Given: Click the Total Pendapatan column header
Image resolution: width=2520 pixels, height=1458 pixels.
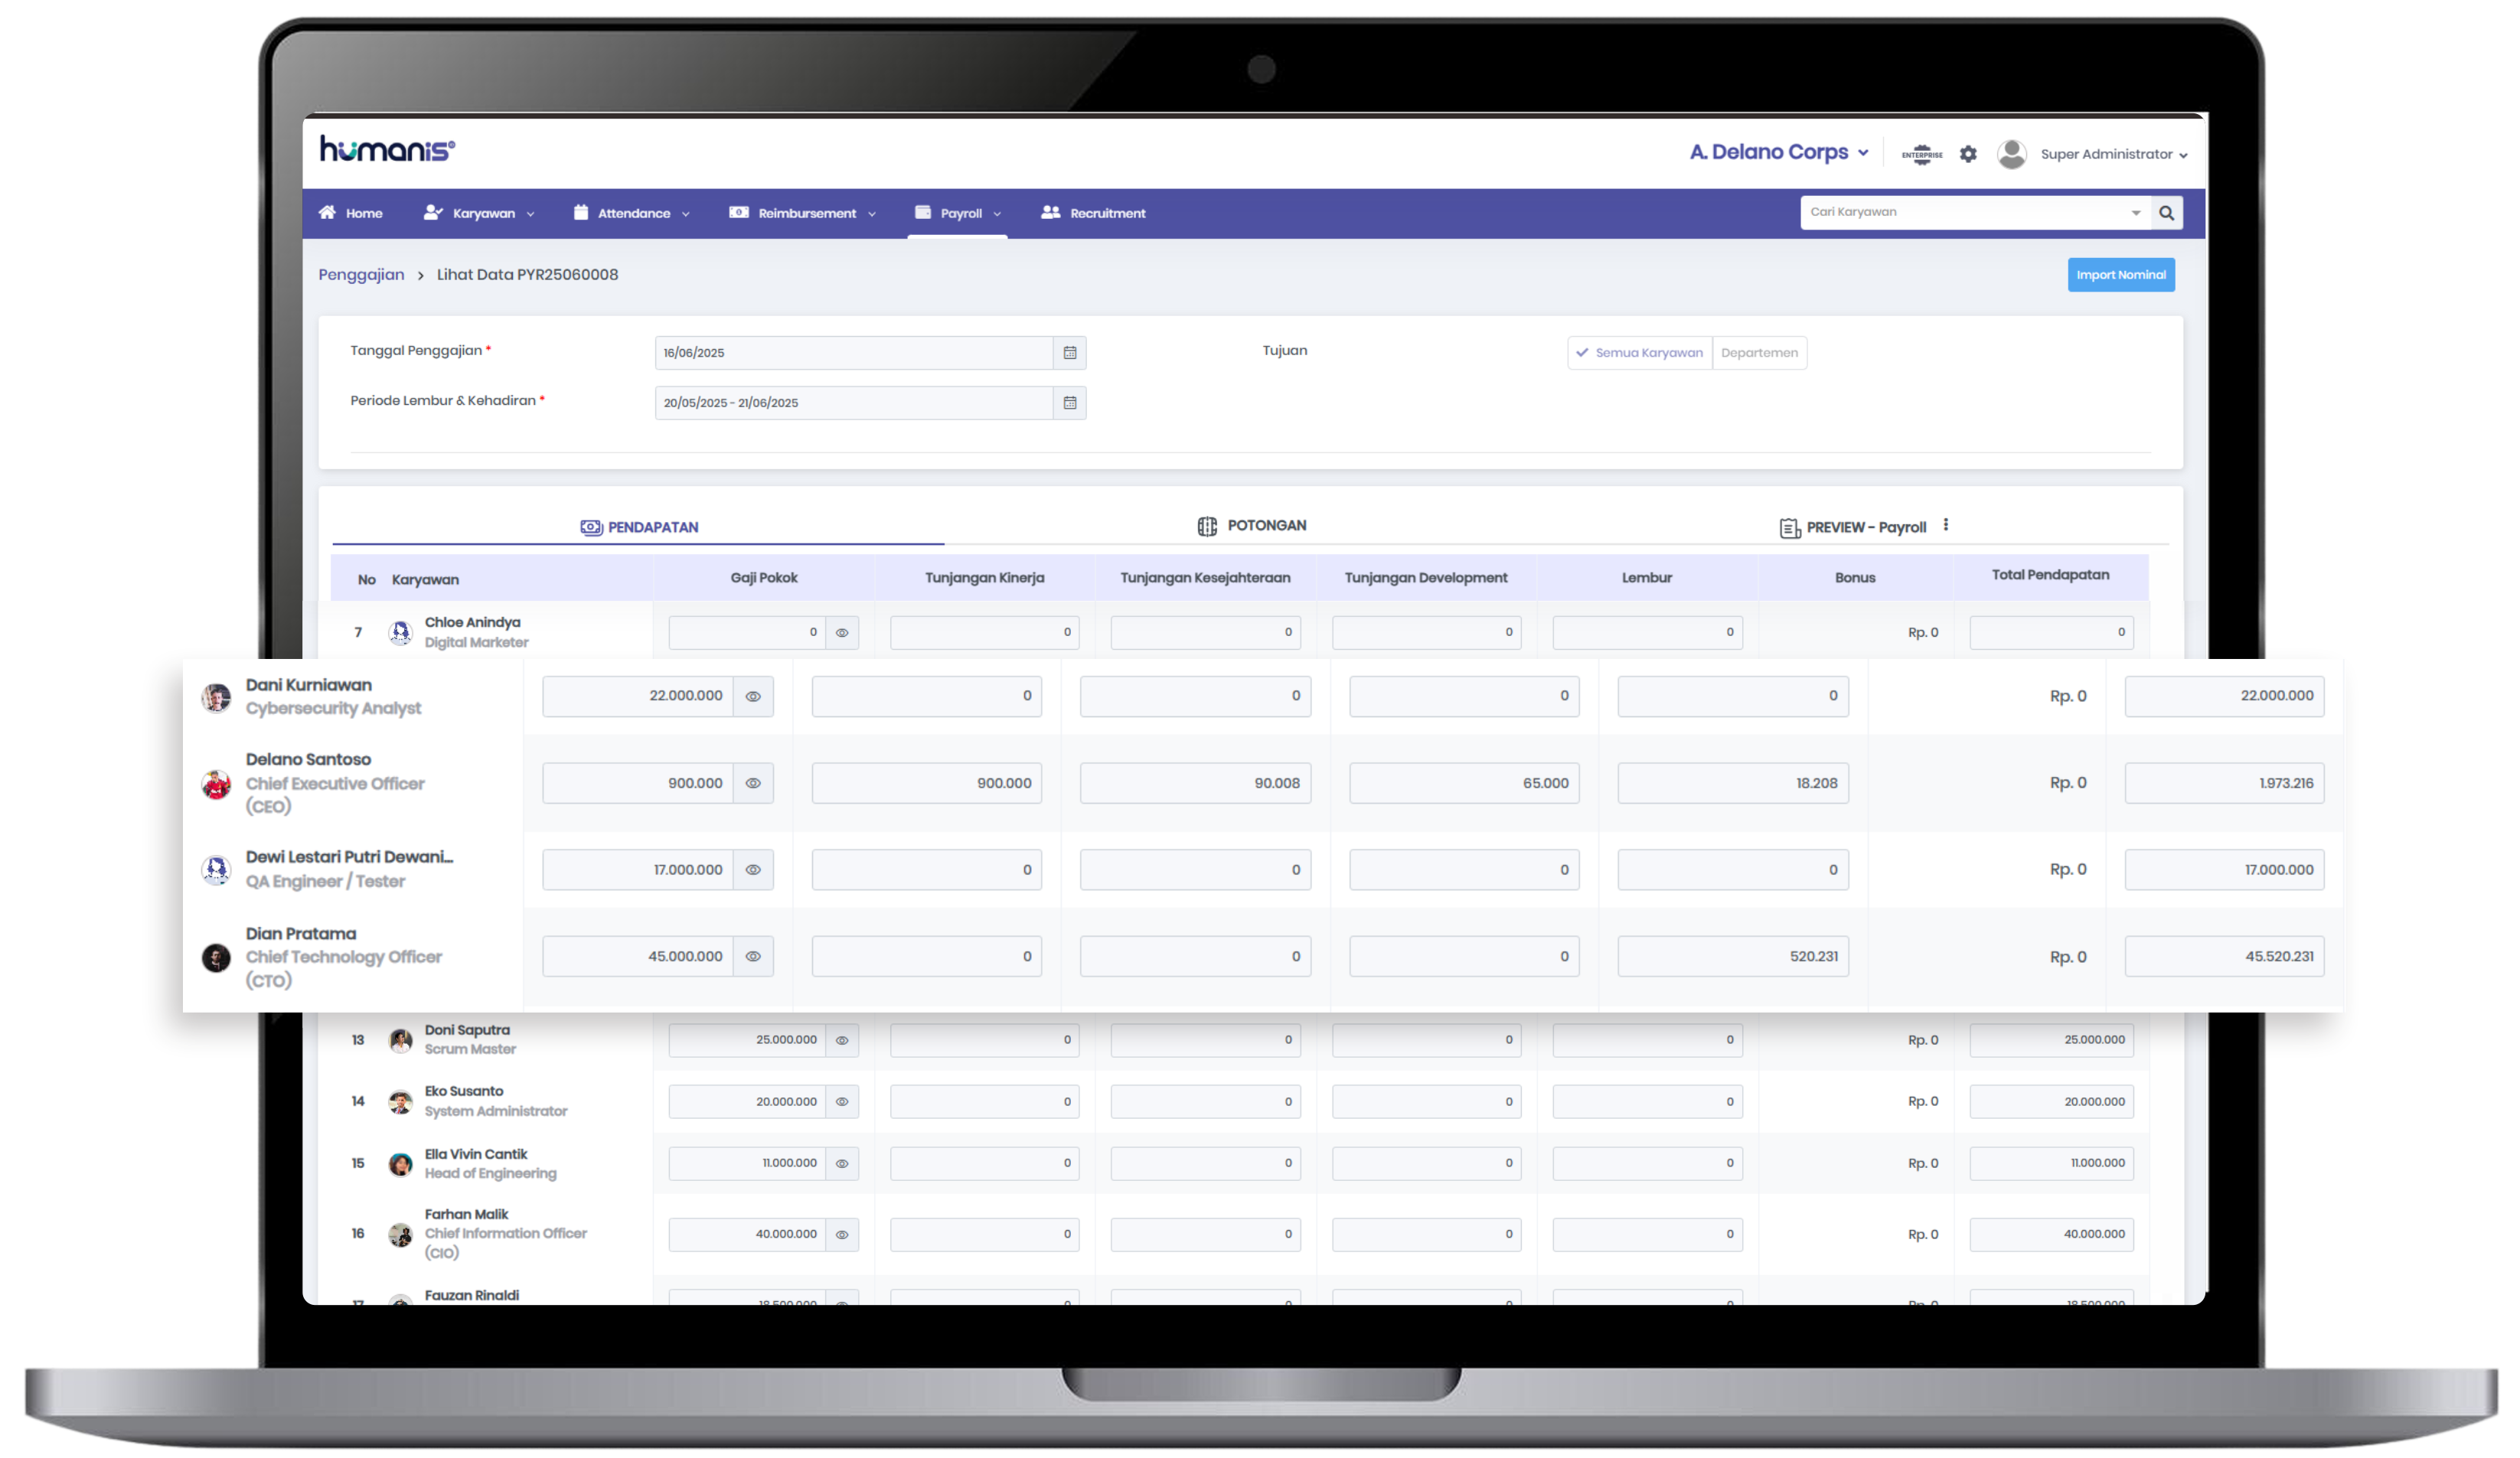Looking at the screenshot, I should click(2050, 575).
